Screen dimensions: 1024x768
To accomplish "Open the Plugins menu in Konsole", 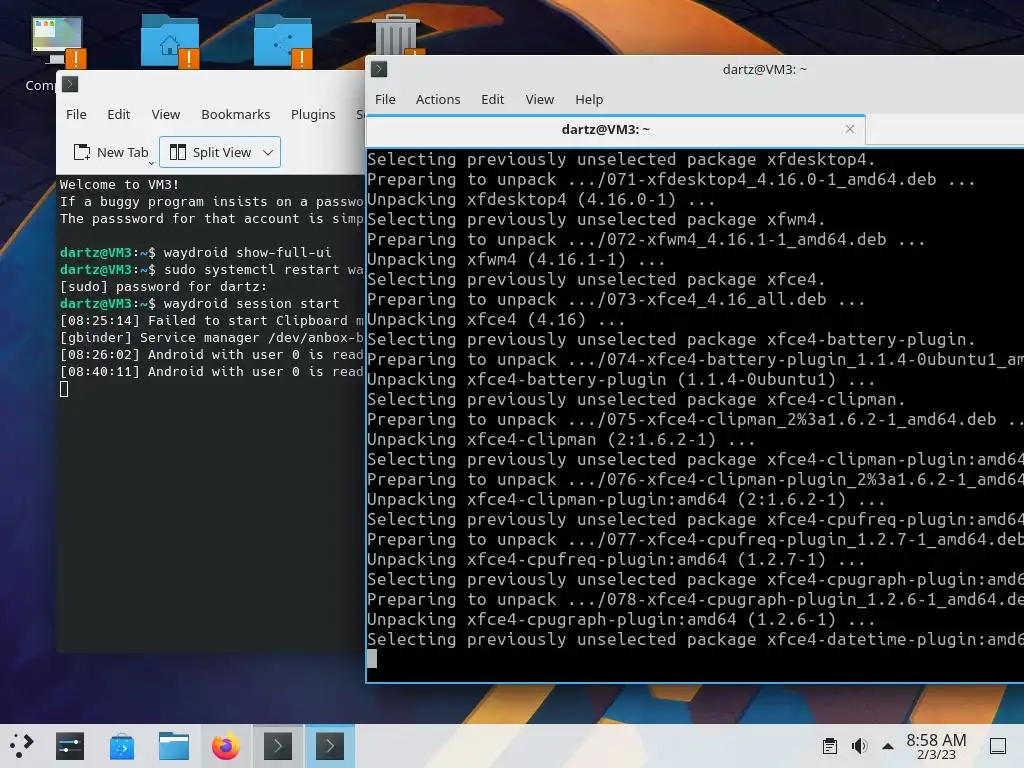I will coord(313,114).
